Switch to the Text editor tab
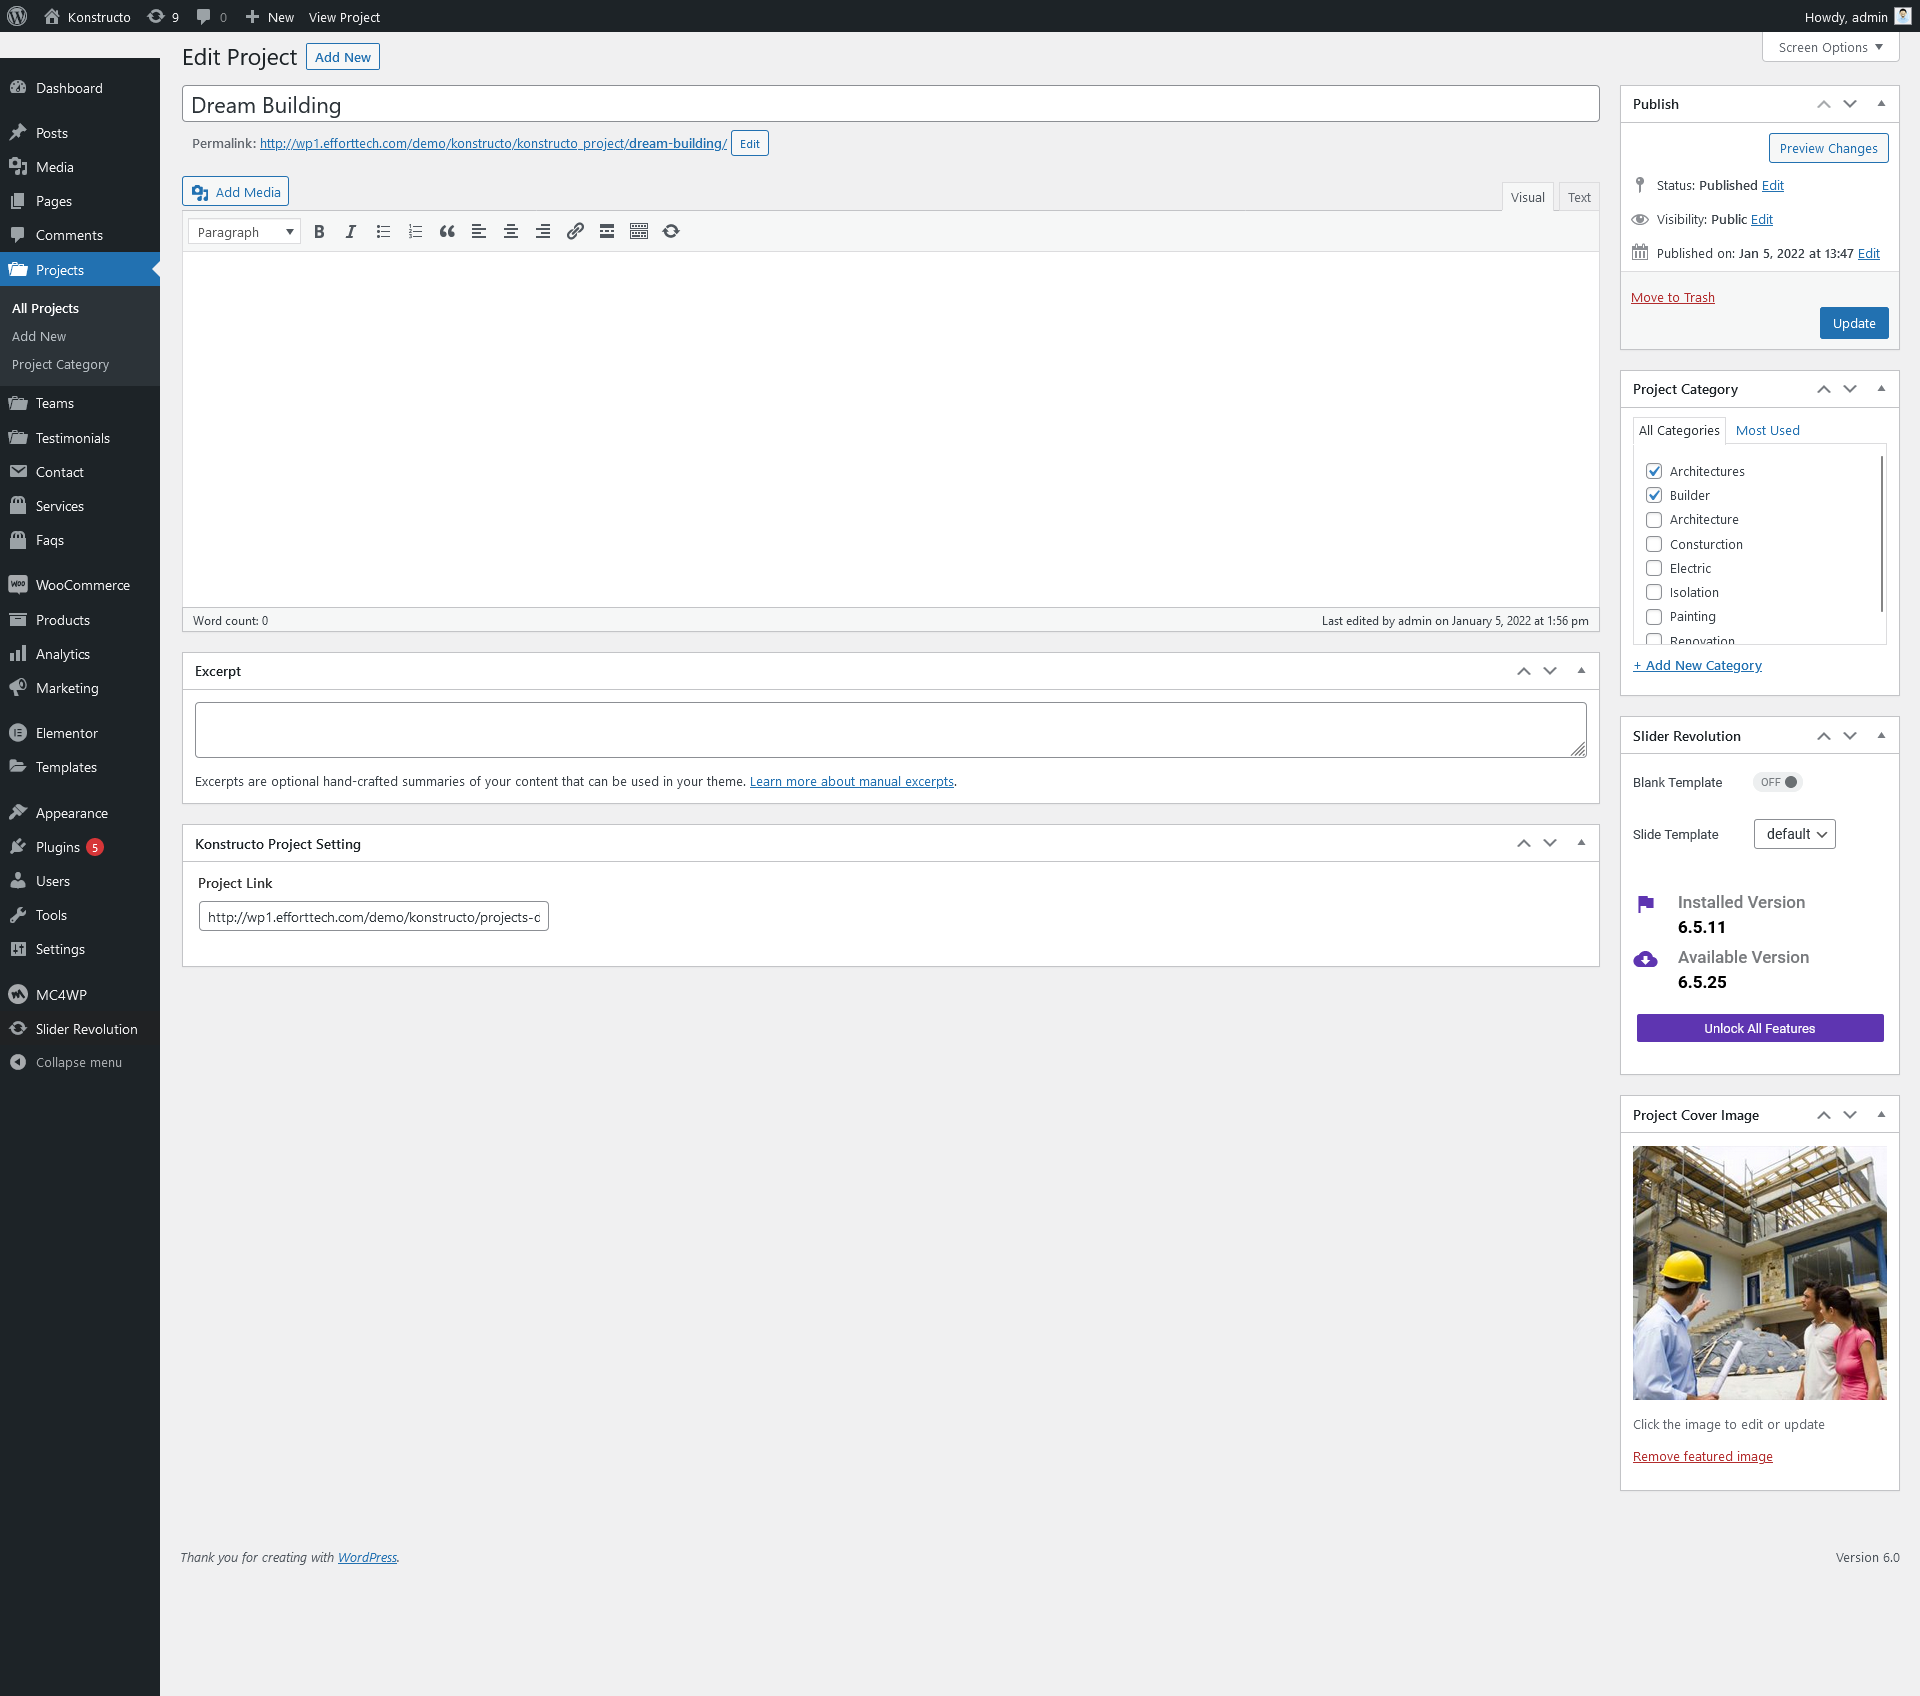The height and width of the screenshot is (1696, 1920). [x=1579, y=197]
